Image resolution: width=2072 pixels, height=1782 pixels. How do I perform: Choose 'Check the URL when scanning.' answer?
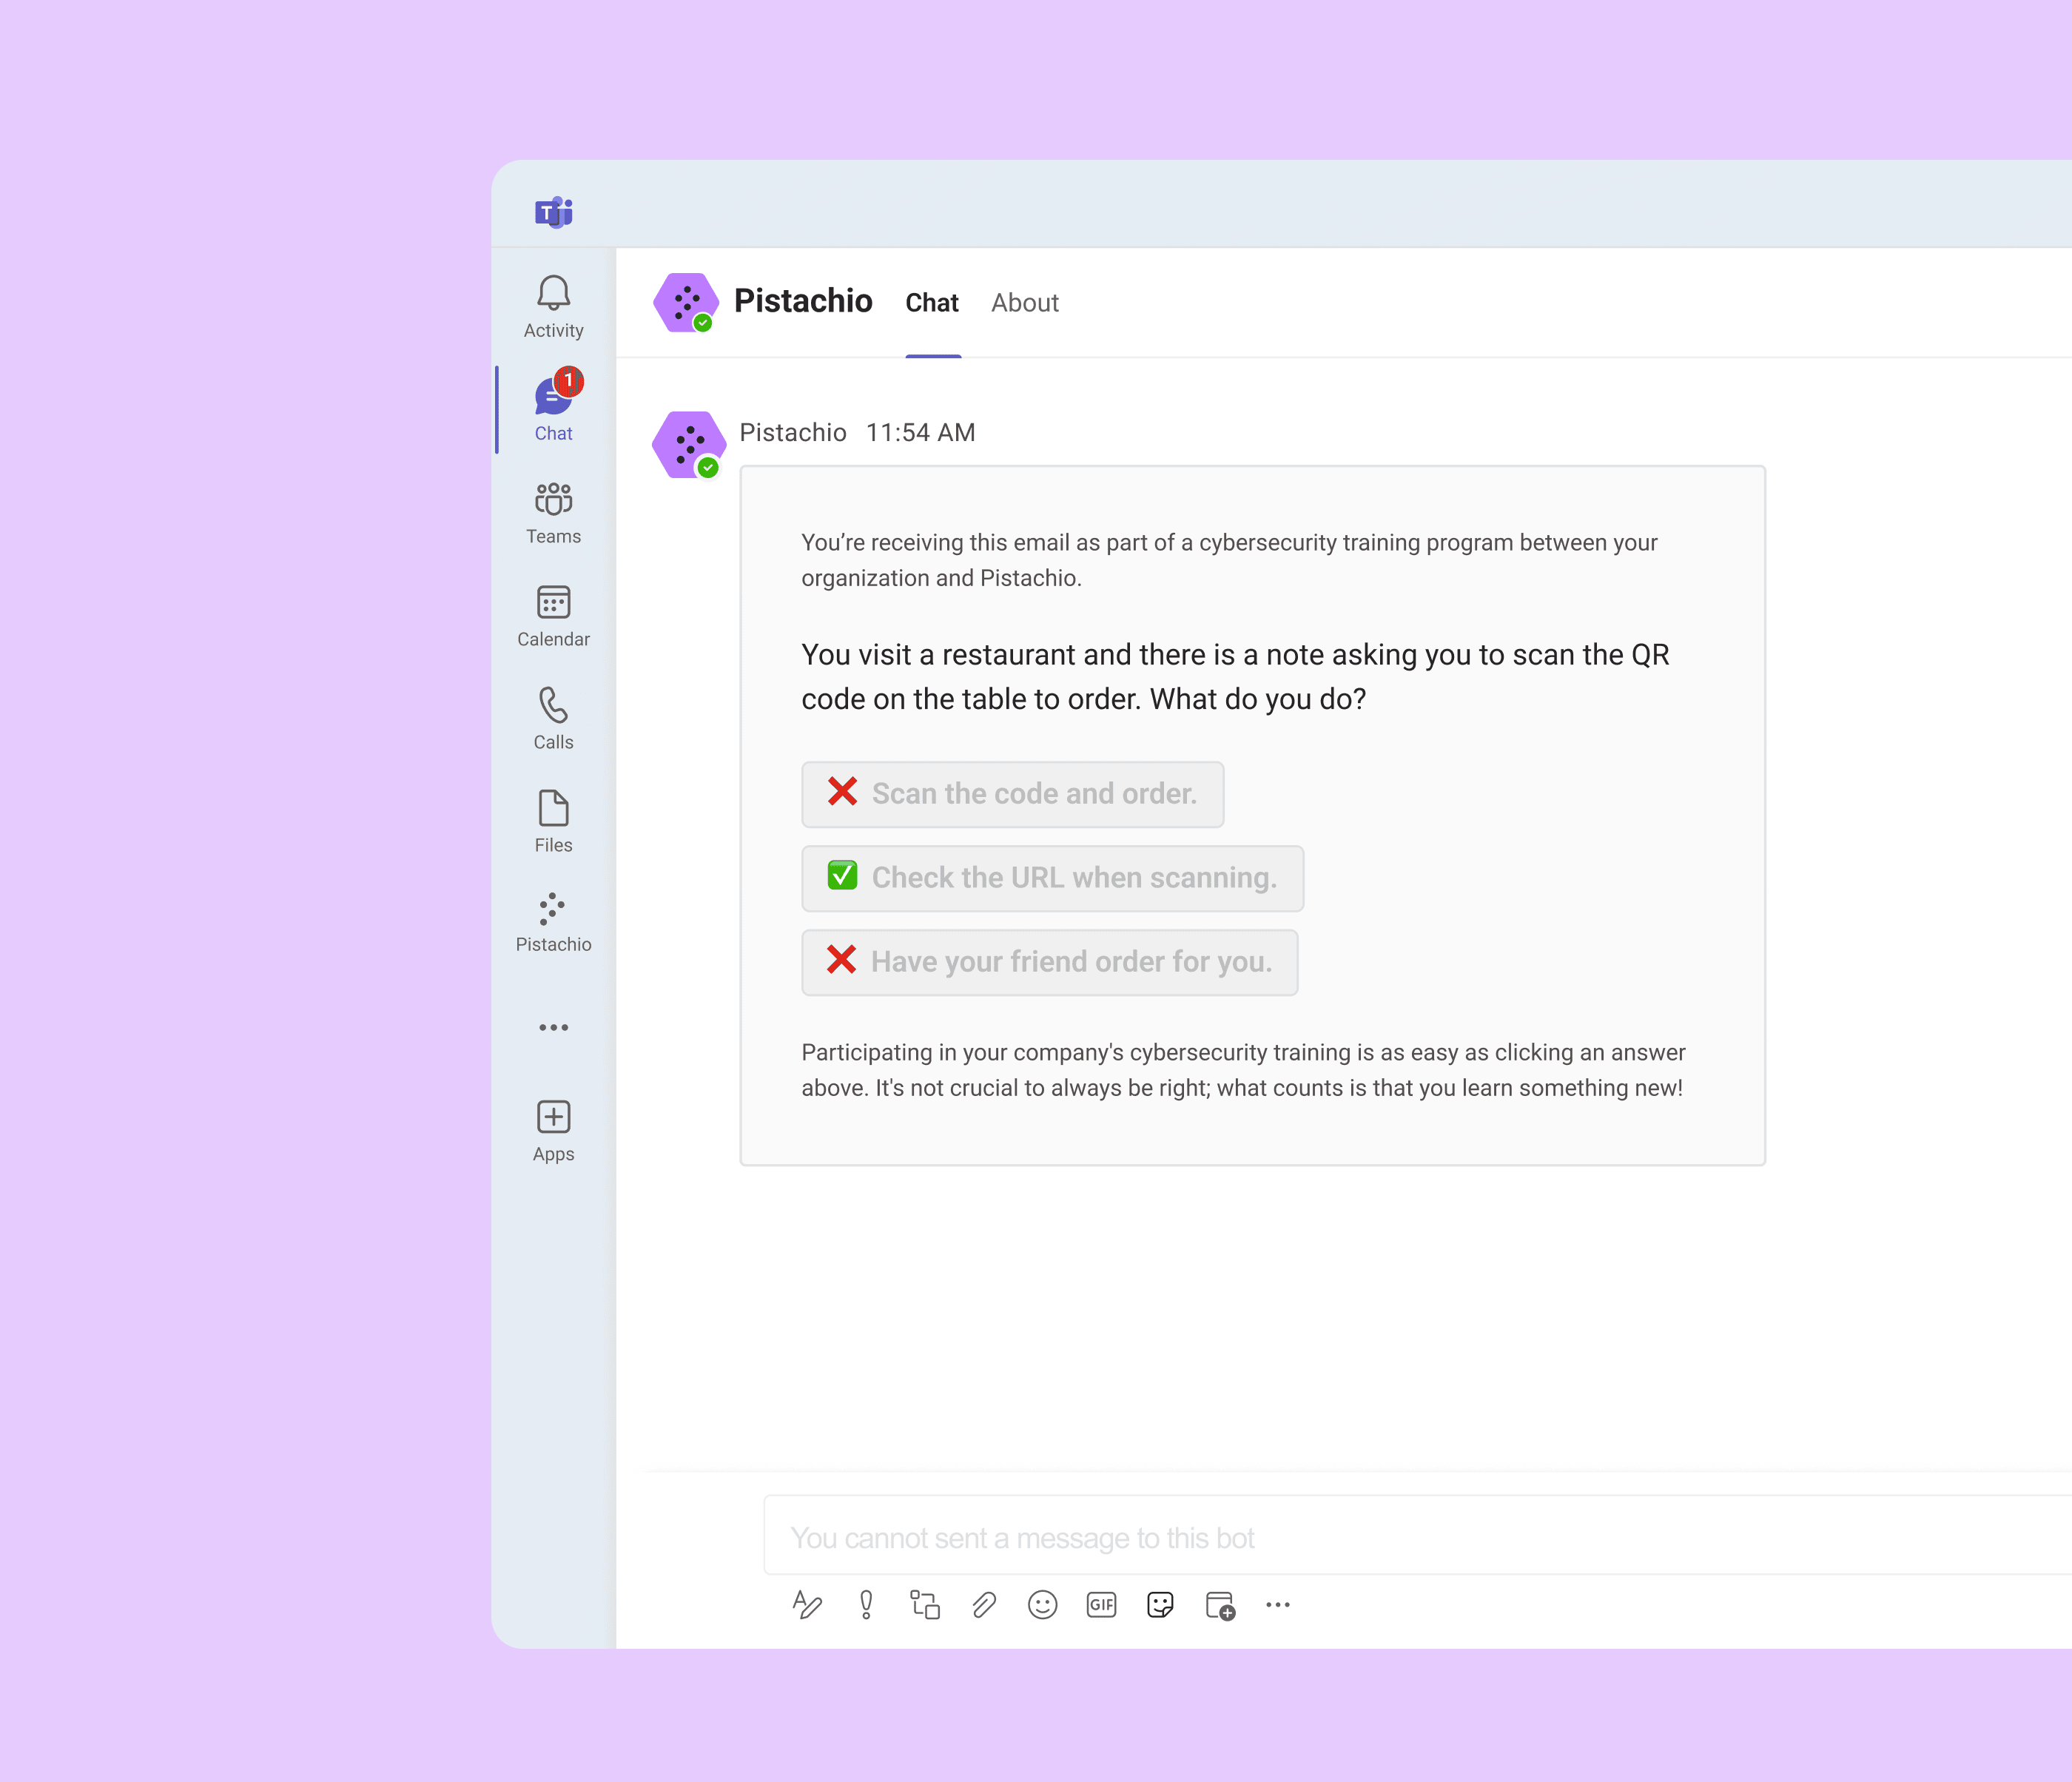[x=1052, y=878]
